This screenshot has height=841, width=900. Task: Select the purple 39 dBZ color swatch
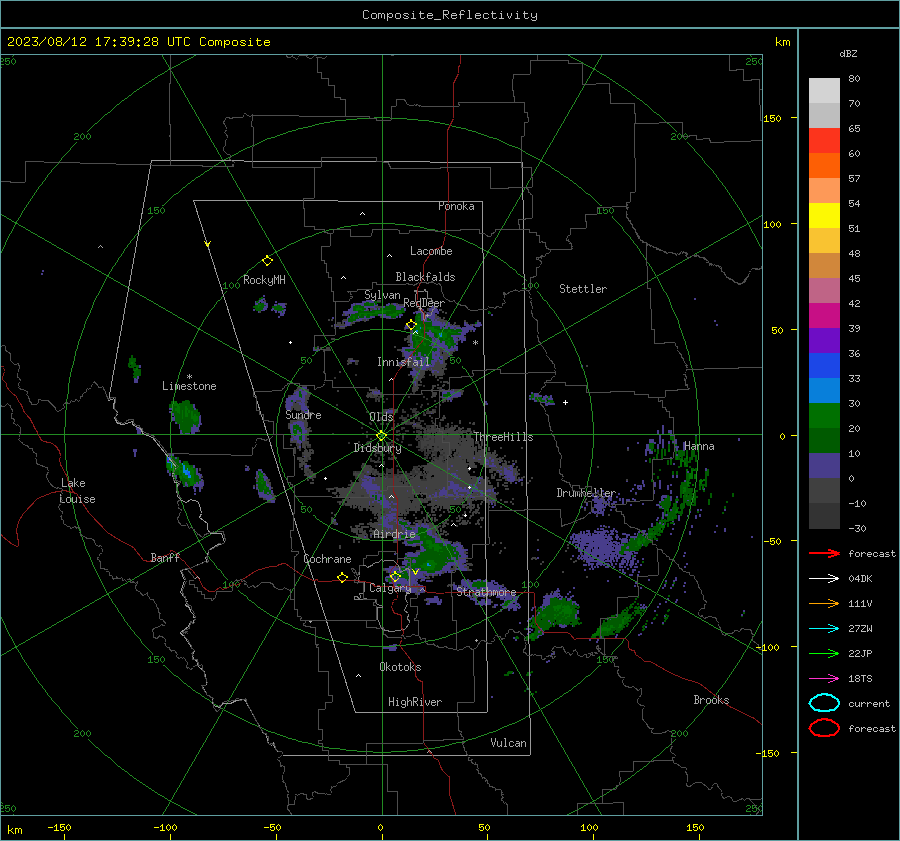[824, 340]
